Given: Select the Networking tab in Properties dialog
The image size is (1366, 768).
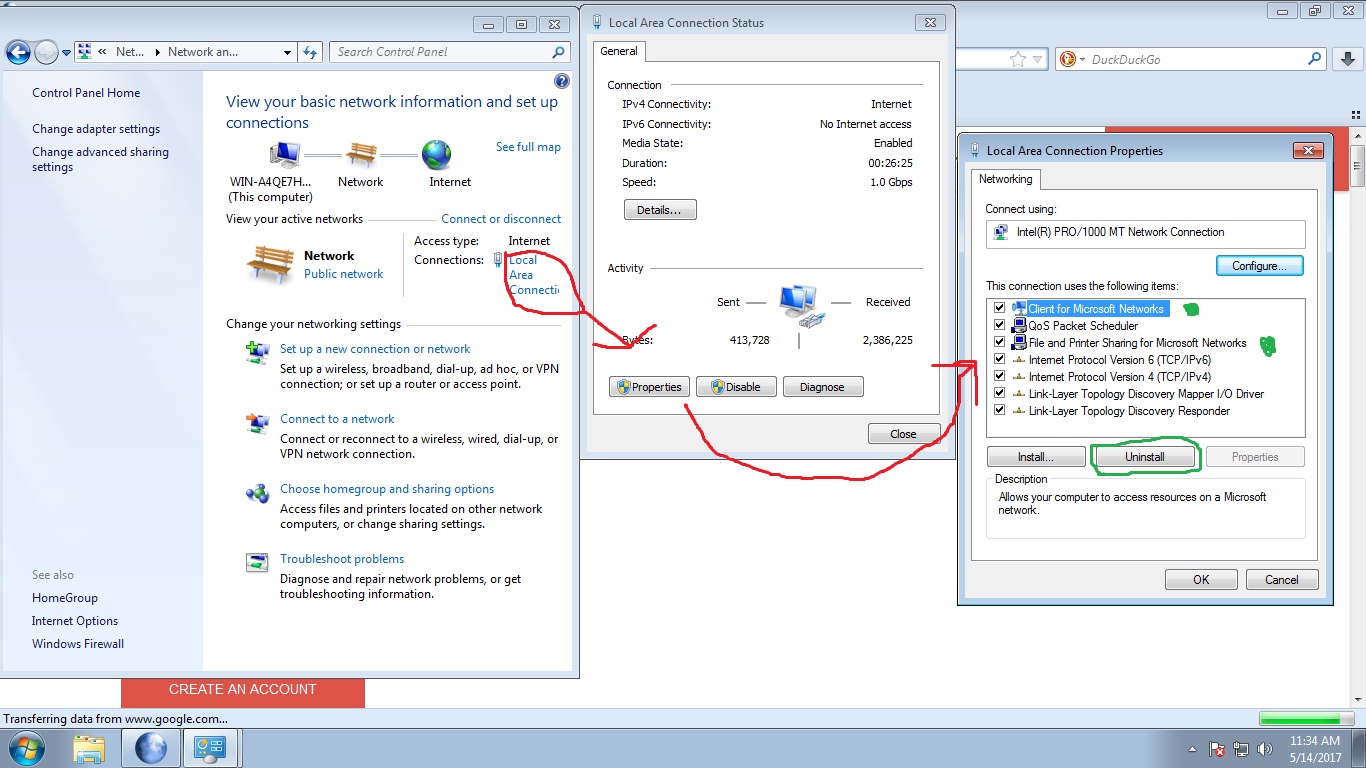Looking at the screenshot, I should 1005,179.
